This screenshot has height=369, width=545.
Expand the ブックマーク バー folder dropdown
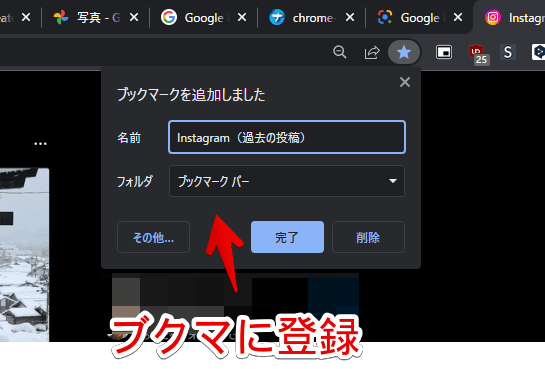click(x=287, y=181)
